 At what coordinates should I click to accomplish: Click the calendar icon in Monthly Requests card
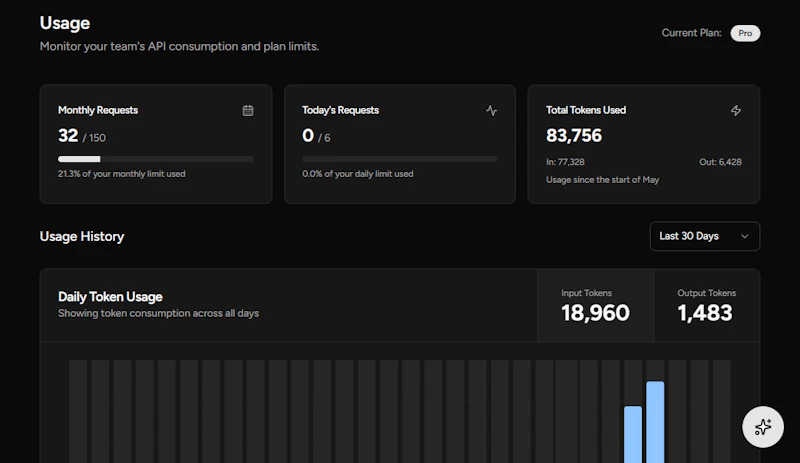[x=248, y=111]
